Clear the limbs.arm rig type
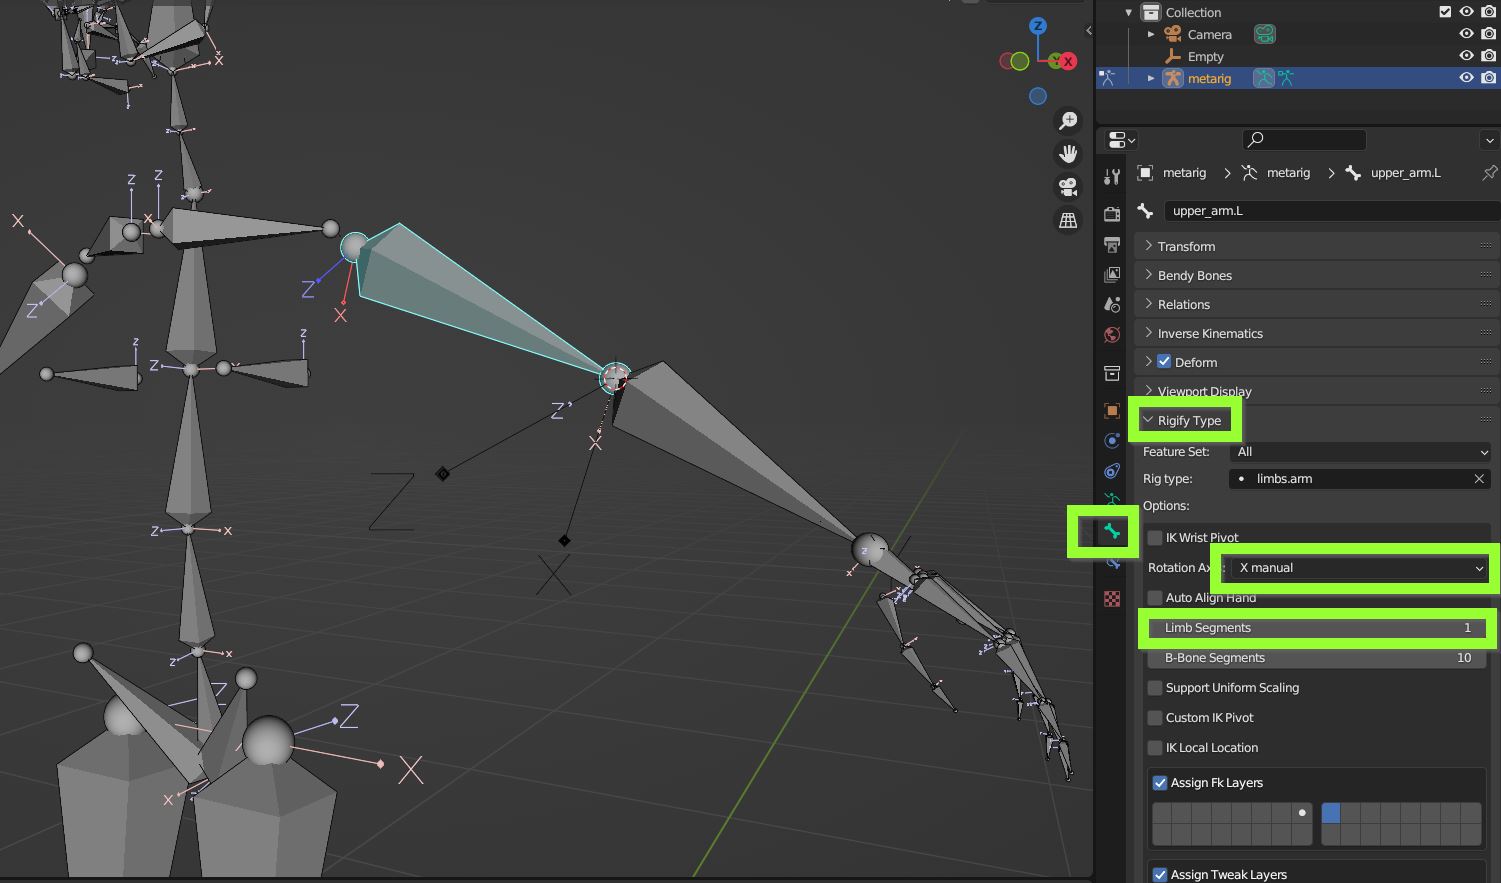The image size is (1501, 883). [1479, 479]
